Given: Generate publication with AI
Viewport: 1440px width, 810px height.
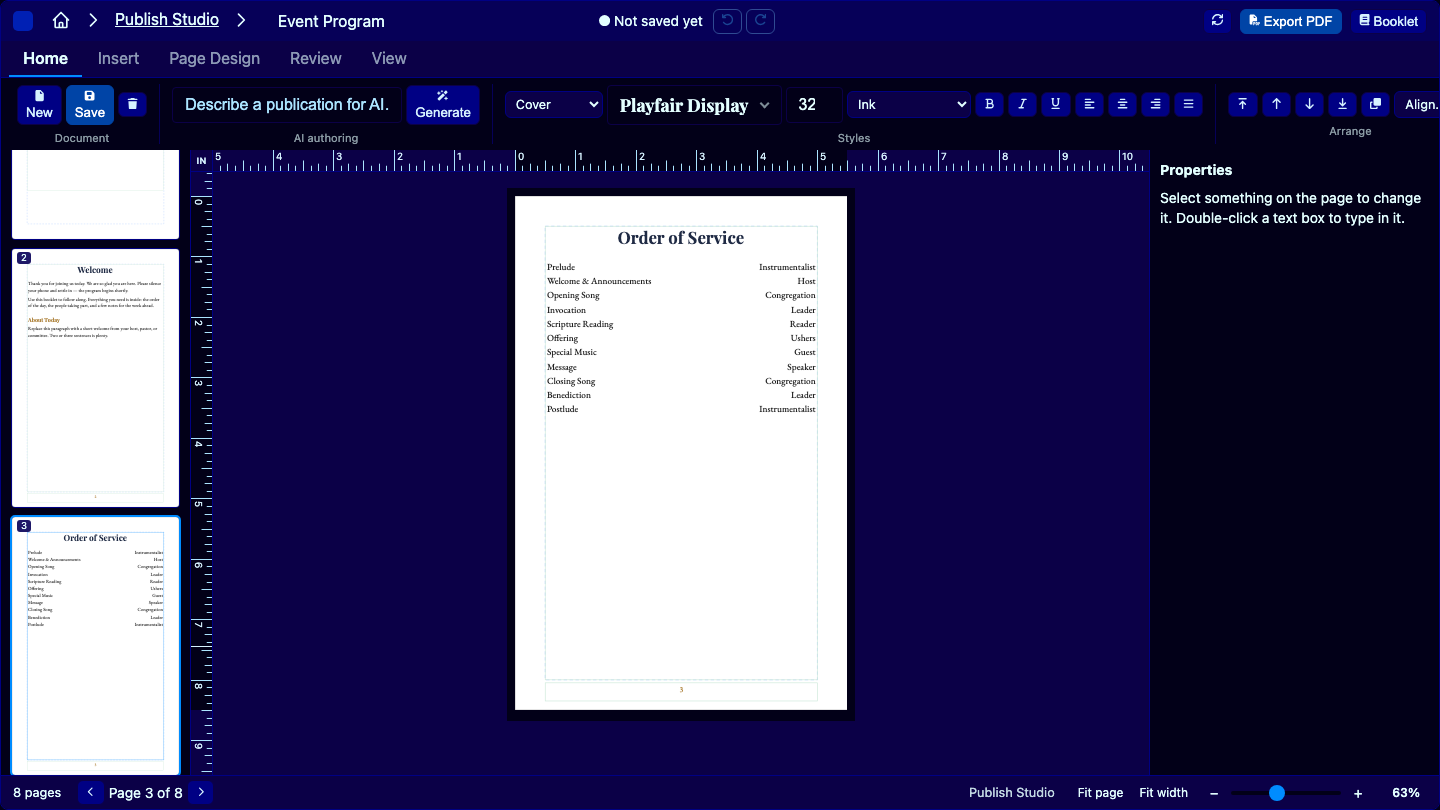Looking at the screenshot, I should [x=443, y=104].
